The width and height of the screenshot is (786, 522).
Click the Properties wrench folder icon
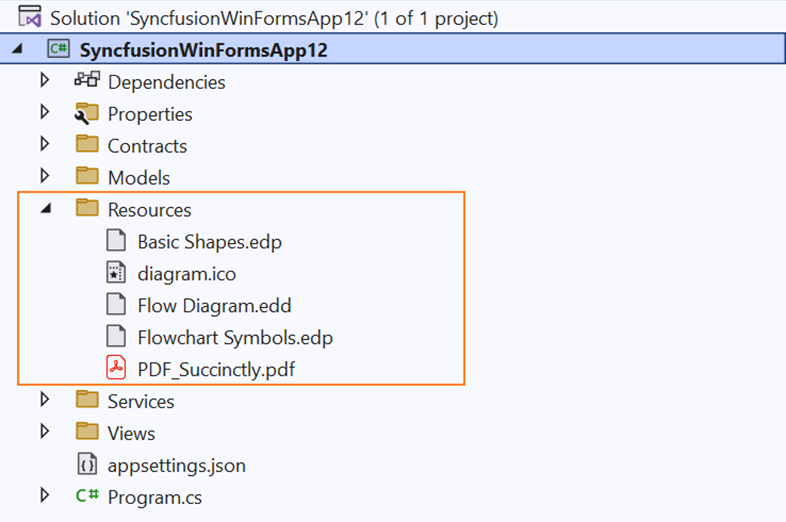point(87,113)
